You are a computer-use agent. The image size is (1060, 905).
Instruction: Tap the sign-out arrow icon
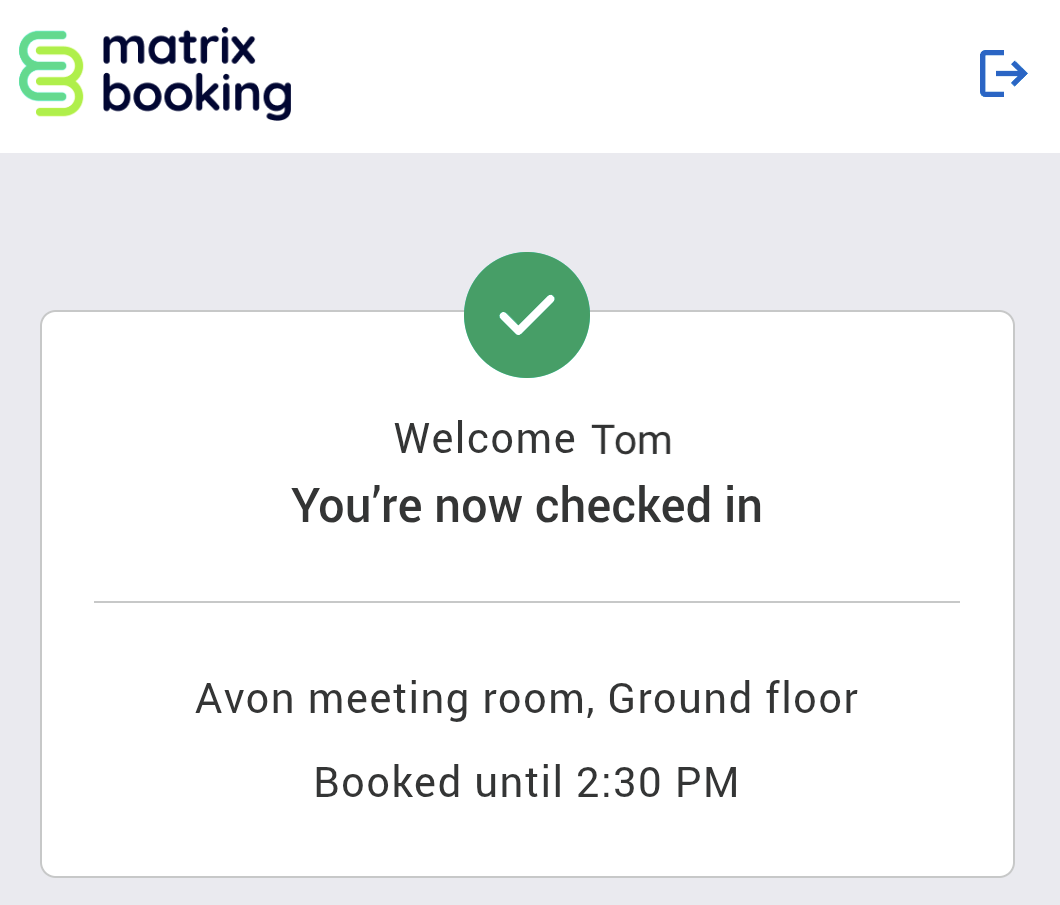pos(1002,72)
